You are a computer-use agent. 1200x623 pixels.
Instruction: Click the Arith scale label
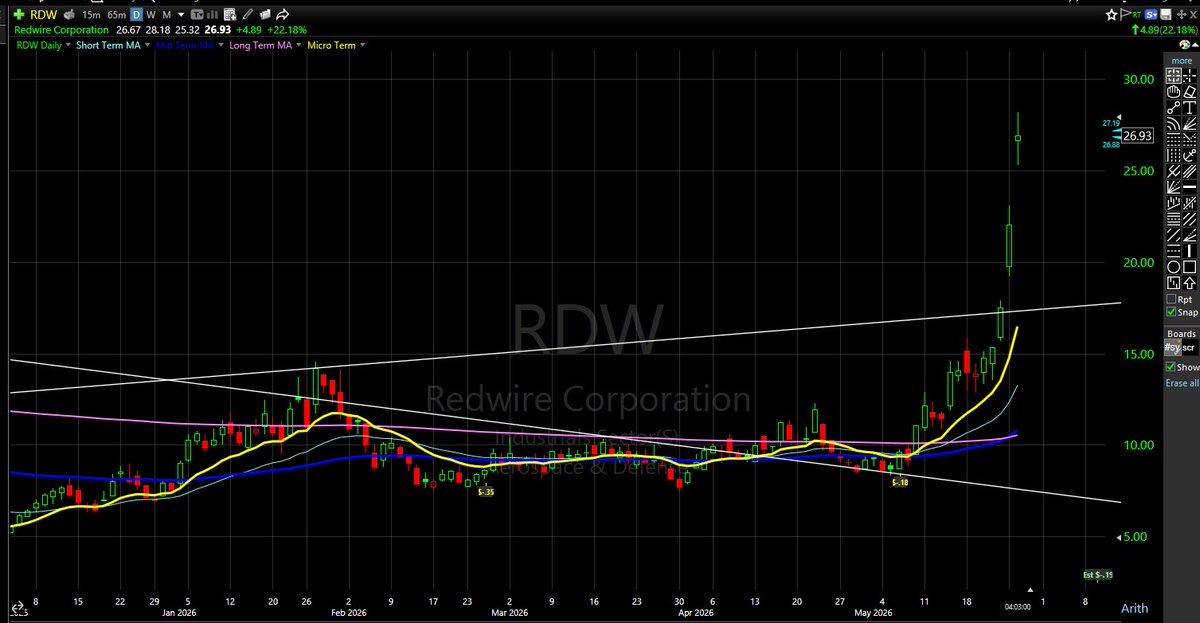point(1134,608)
